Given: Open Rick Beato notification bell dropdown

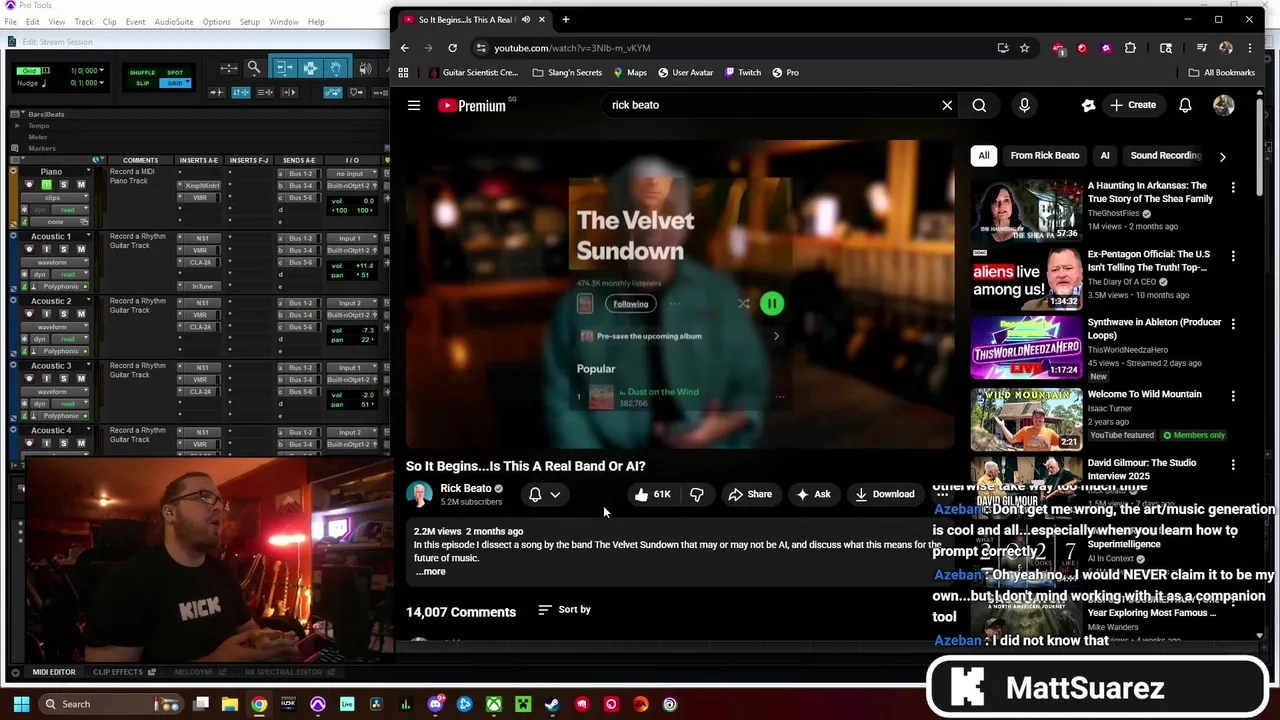Looking at the screenshot, I should pyautogui.click(x=545, y=494).
